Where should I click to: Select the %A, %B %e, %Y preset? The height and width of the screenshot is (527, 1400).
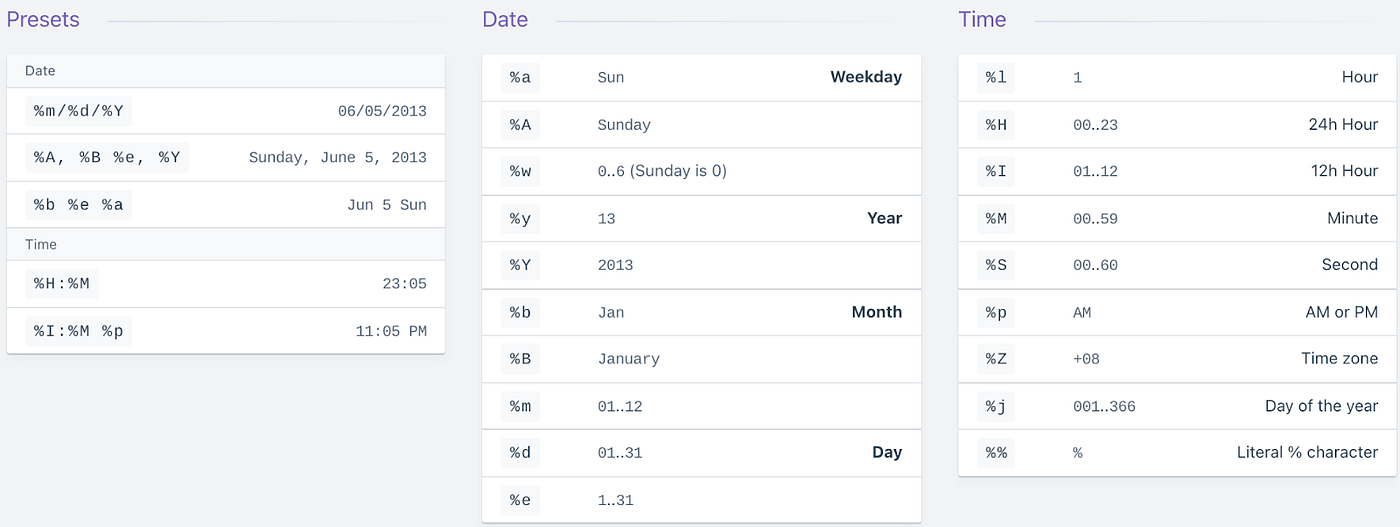pyautogui.click(x=106, y=157)
